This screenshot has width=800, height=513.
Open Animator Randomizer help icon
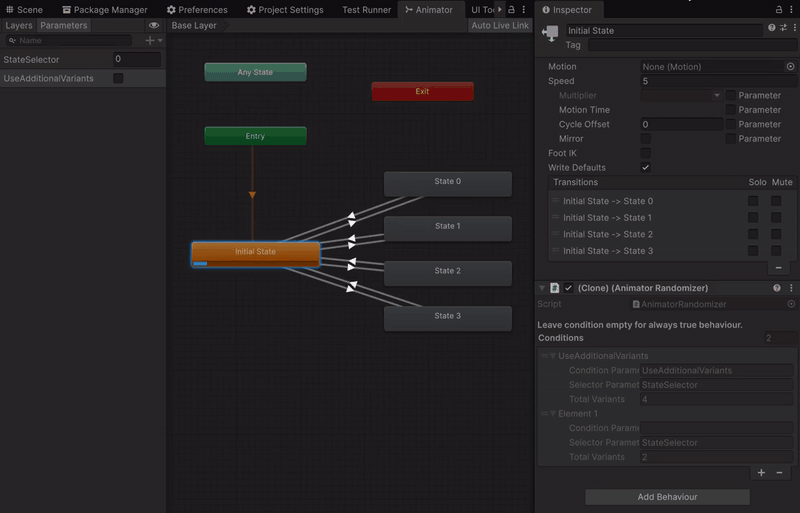[777, 288]
